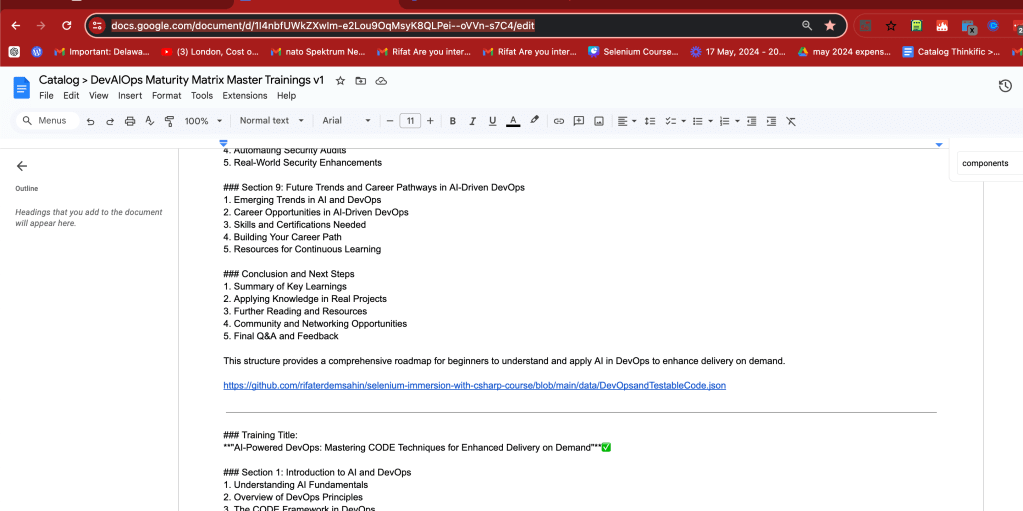The width and height of the screenshot is (1023, 511).
Task: Open the Arial font dropdown
Action: coord(346,121)
